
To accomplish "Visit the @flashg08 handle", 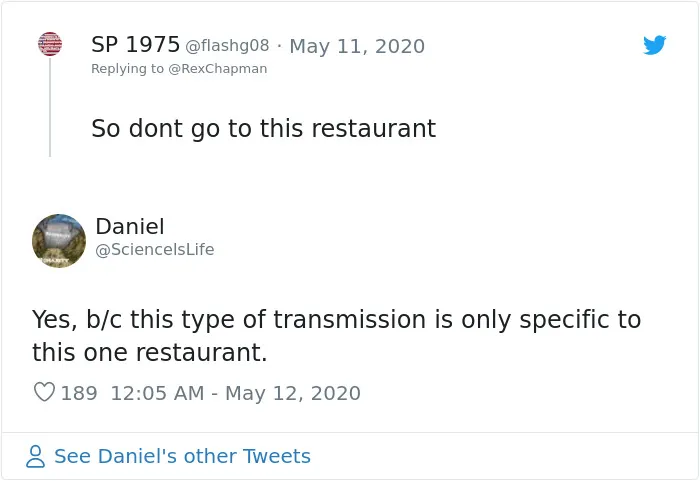I will pos(227,46).
